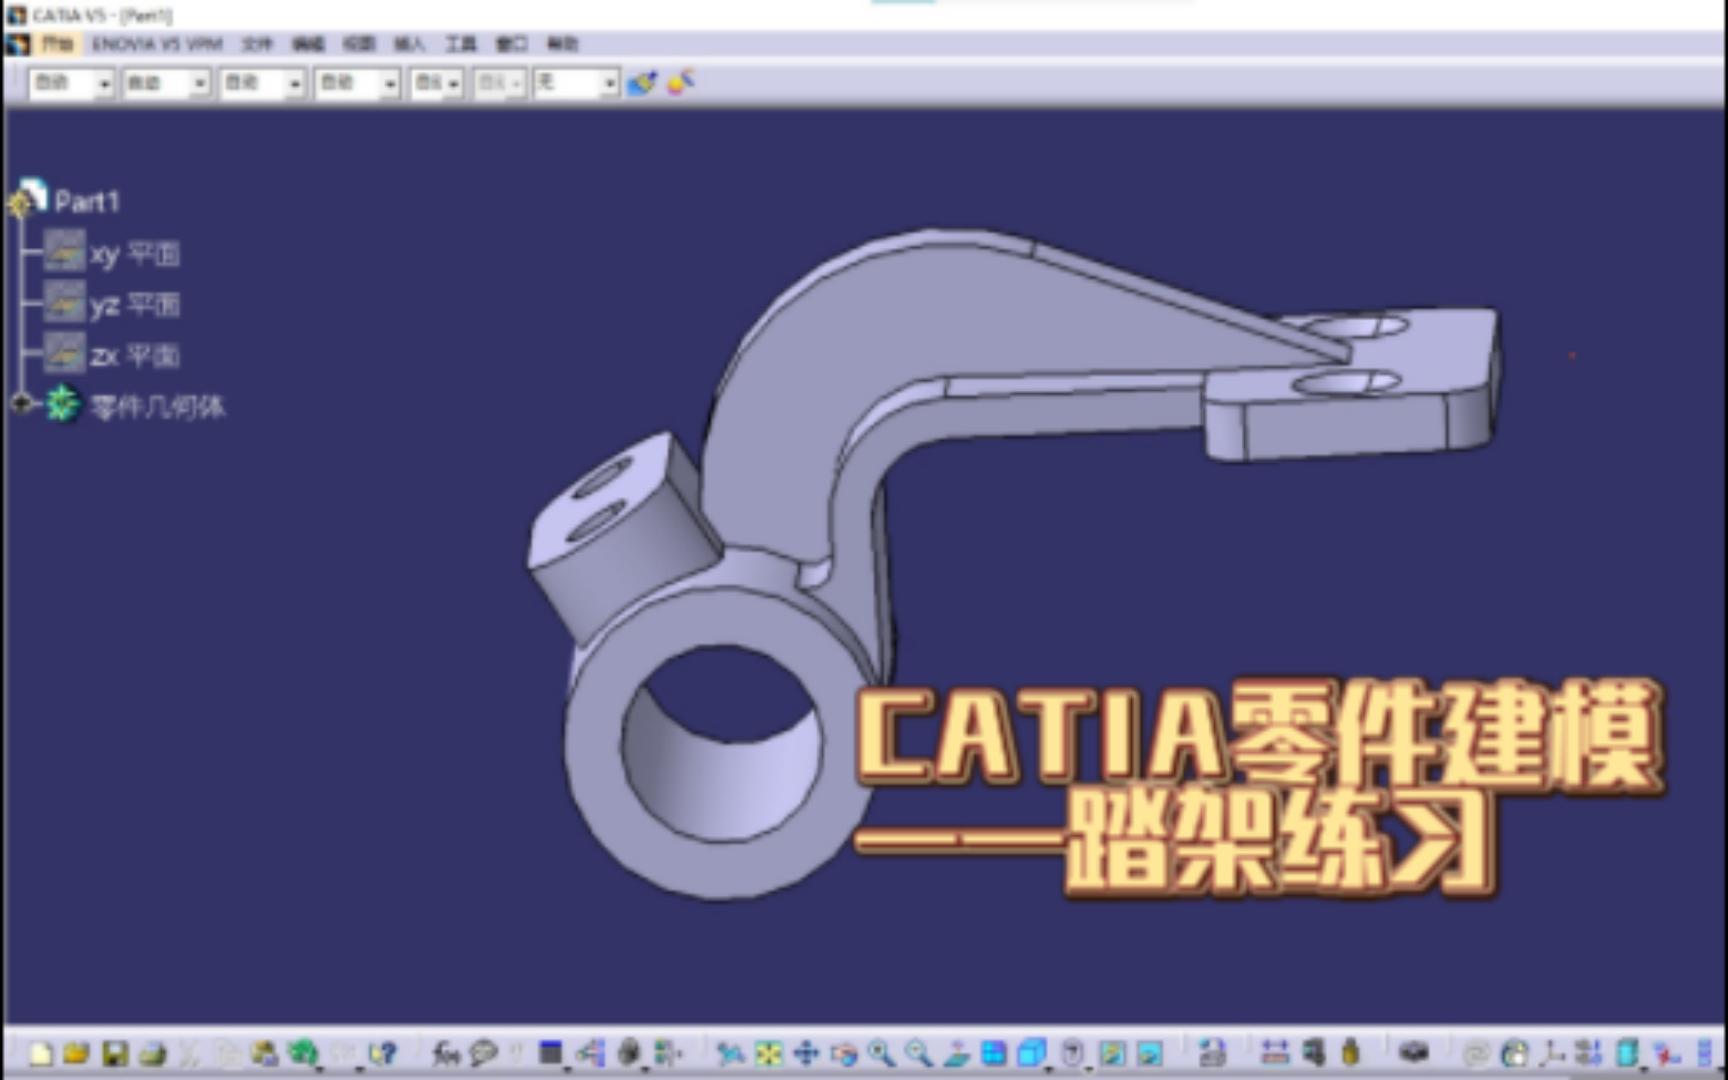This screenshot has width=1728, height=1080.
Task: Click the speech bubble comment icon
Action: tap(484, 1053)
